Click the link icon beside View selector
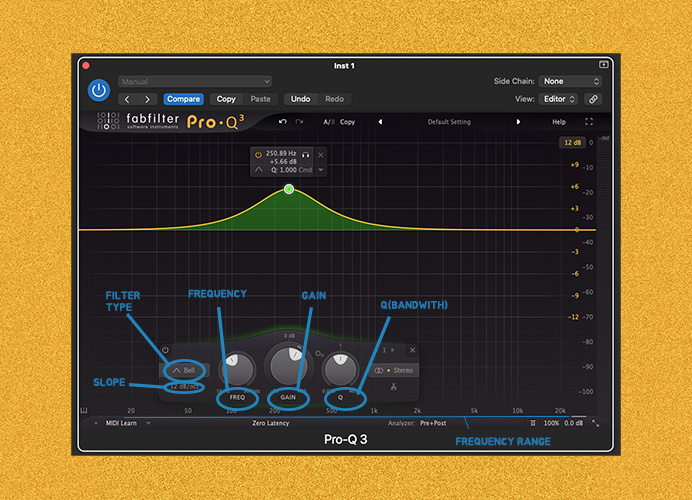692x500 pixels. click(593, 99)
